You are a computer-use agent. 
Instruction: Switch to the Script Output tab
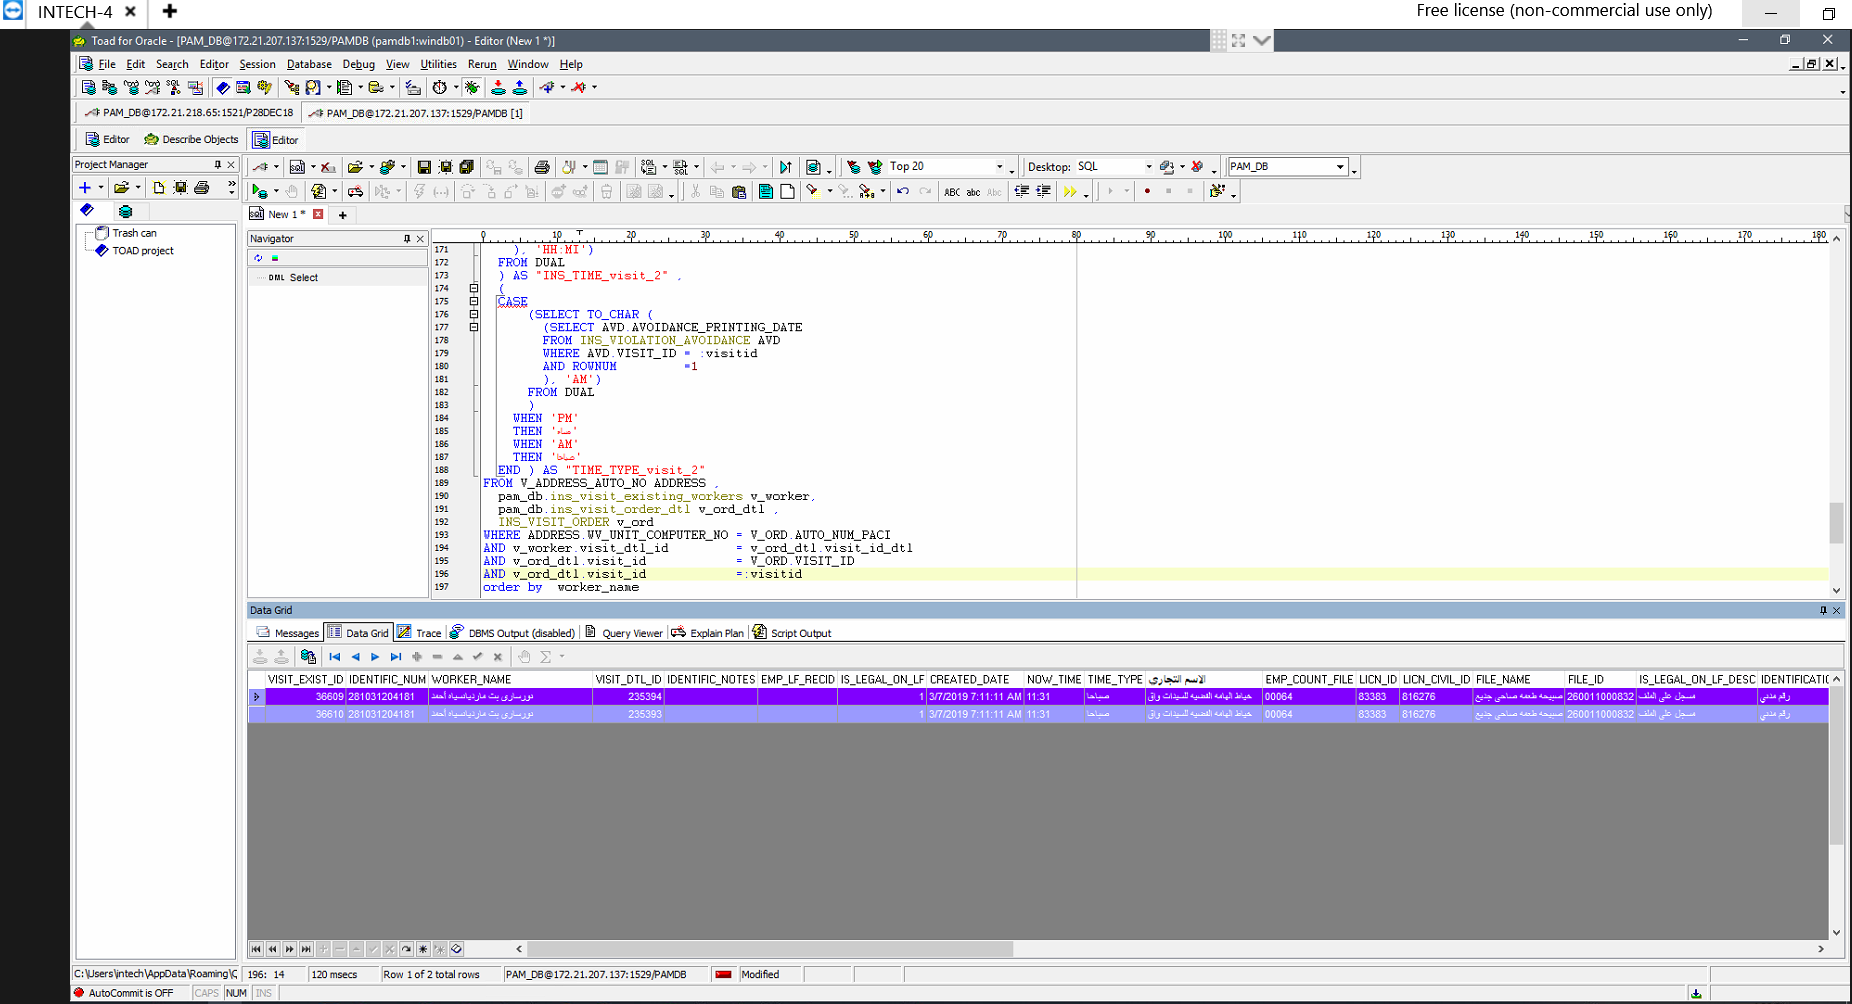click(791, 633)
